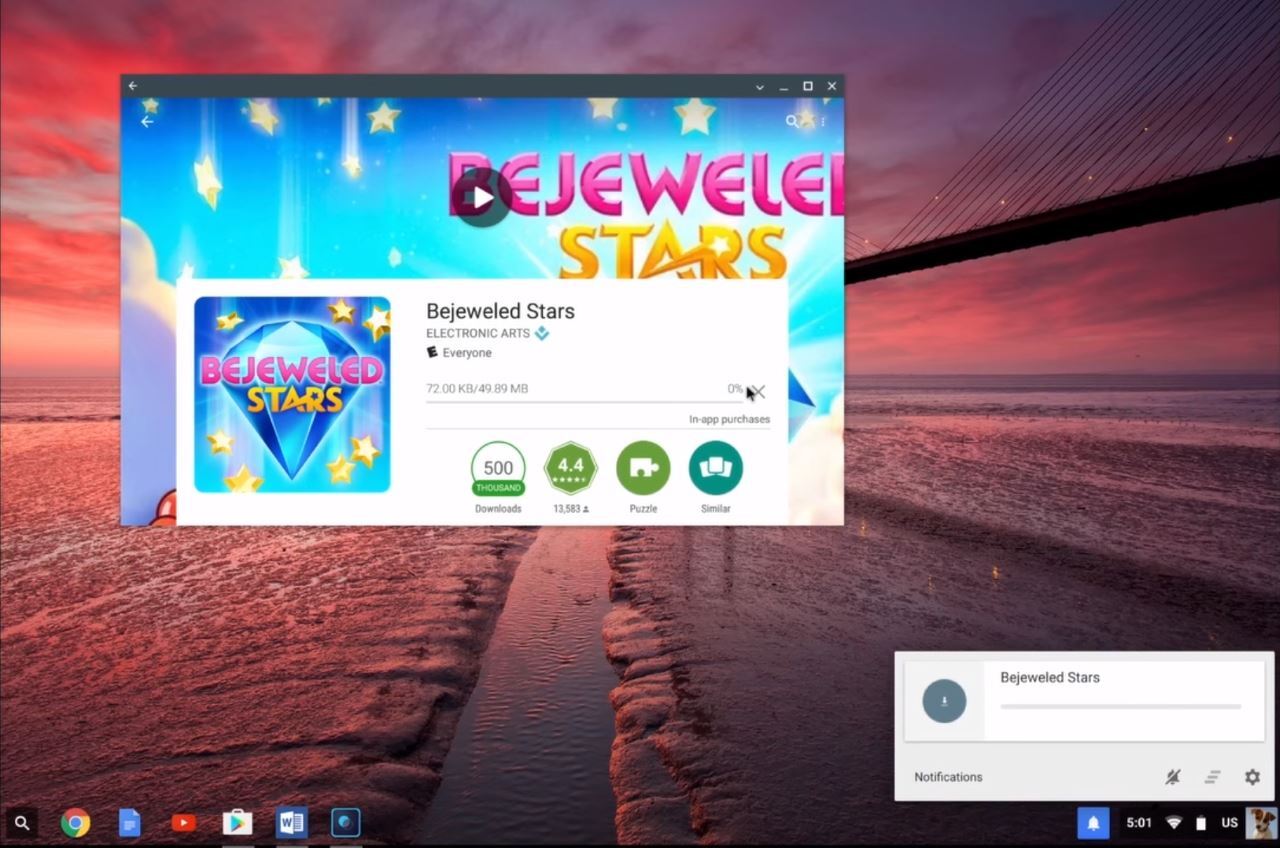Click the 72.00 KB/49.89 MB size text

point(477,389)
